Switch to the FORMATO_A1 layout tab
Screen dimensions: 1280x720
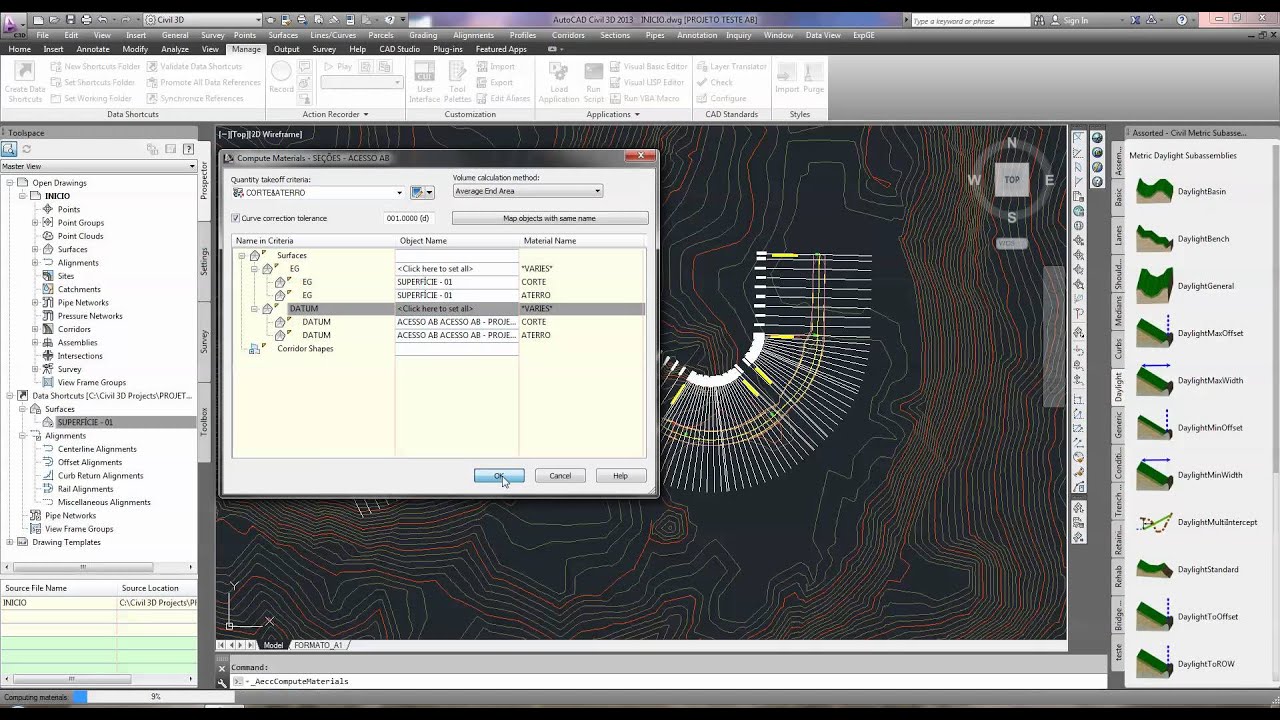coord(318,645)
